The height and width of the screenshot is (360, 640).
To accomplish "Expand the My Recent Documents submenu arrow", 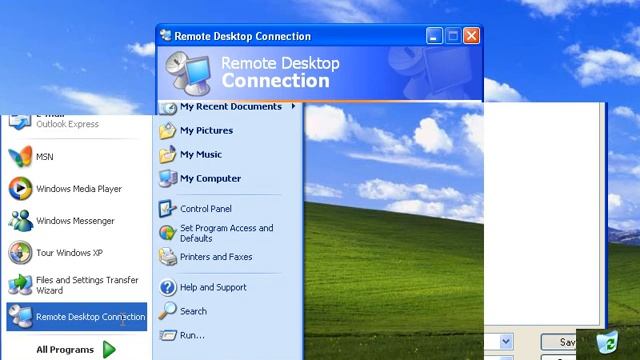I will click(293, 106).
